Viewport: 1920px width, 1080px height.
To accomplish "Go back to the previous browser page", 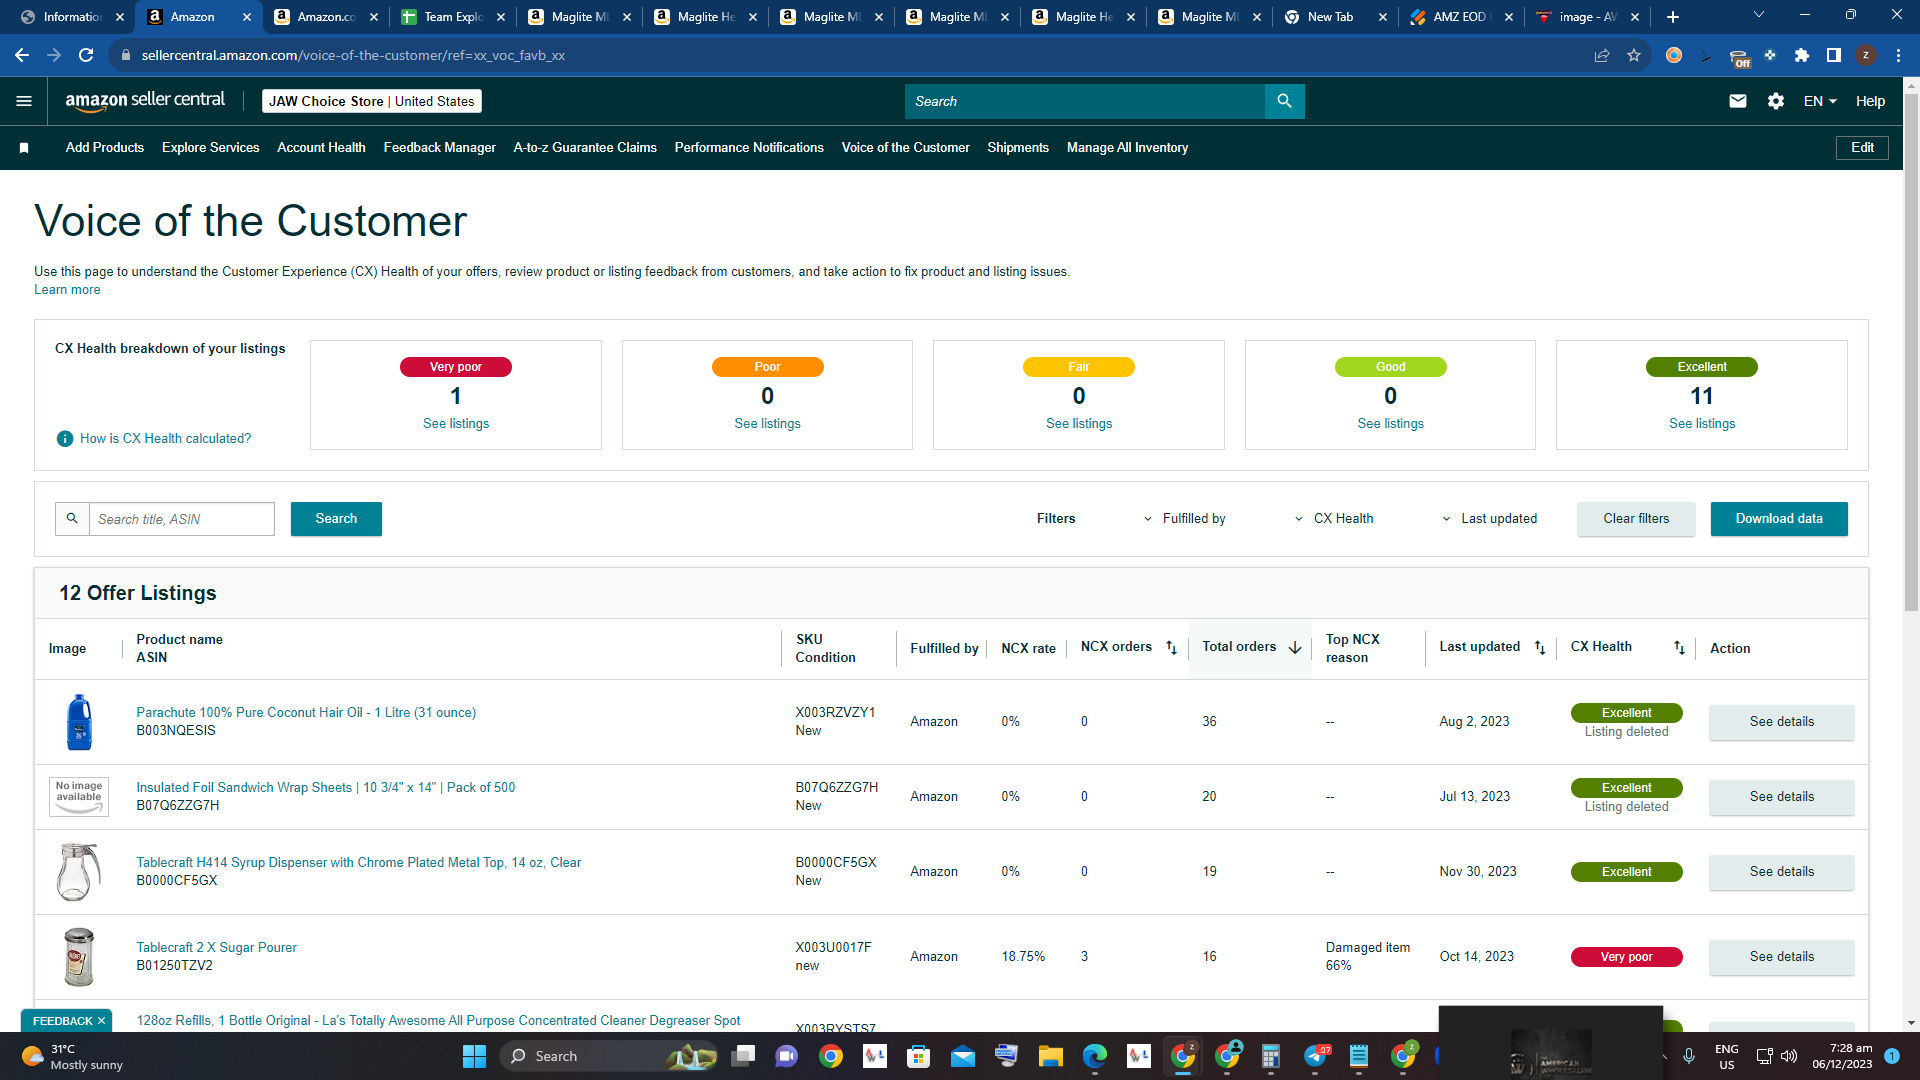I will coord(22,55).
